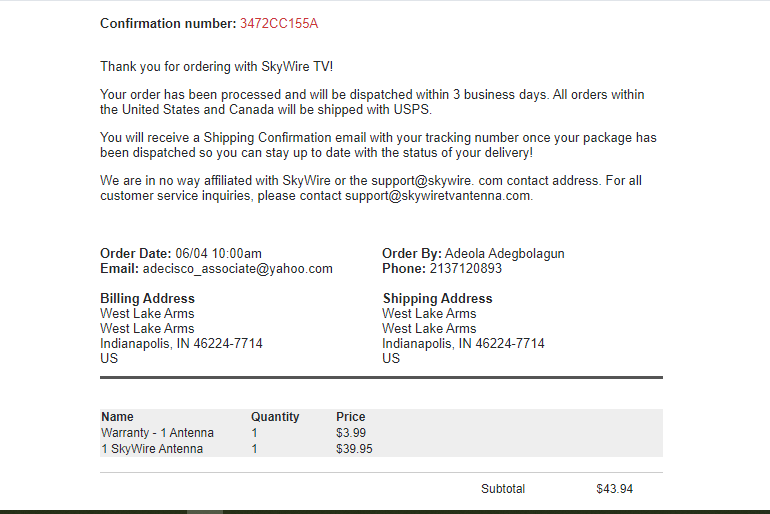Click the thumb in the bottom dark bar
Image resolution: width=770 pixels, height=514 pixels.
pos(205,512)
